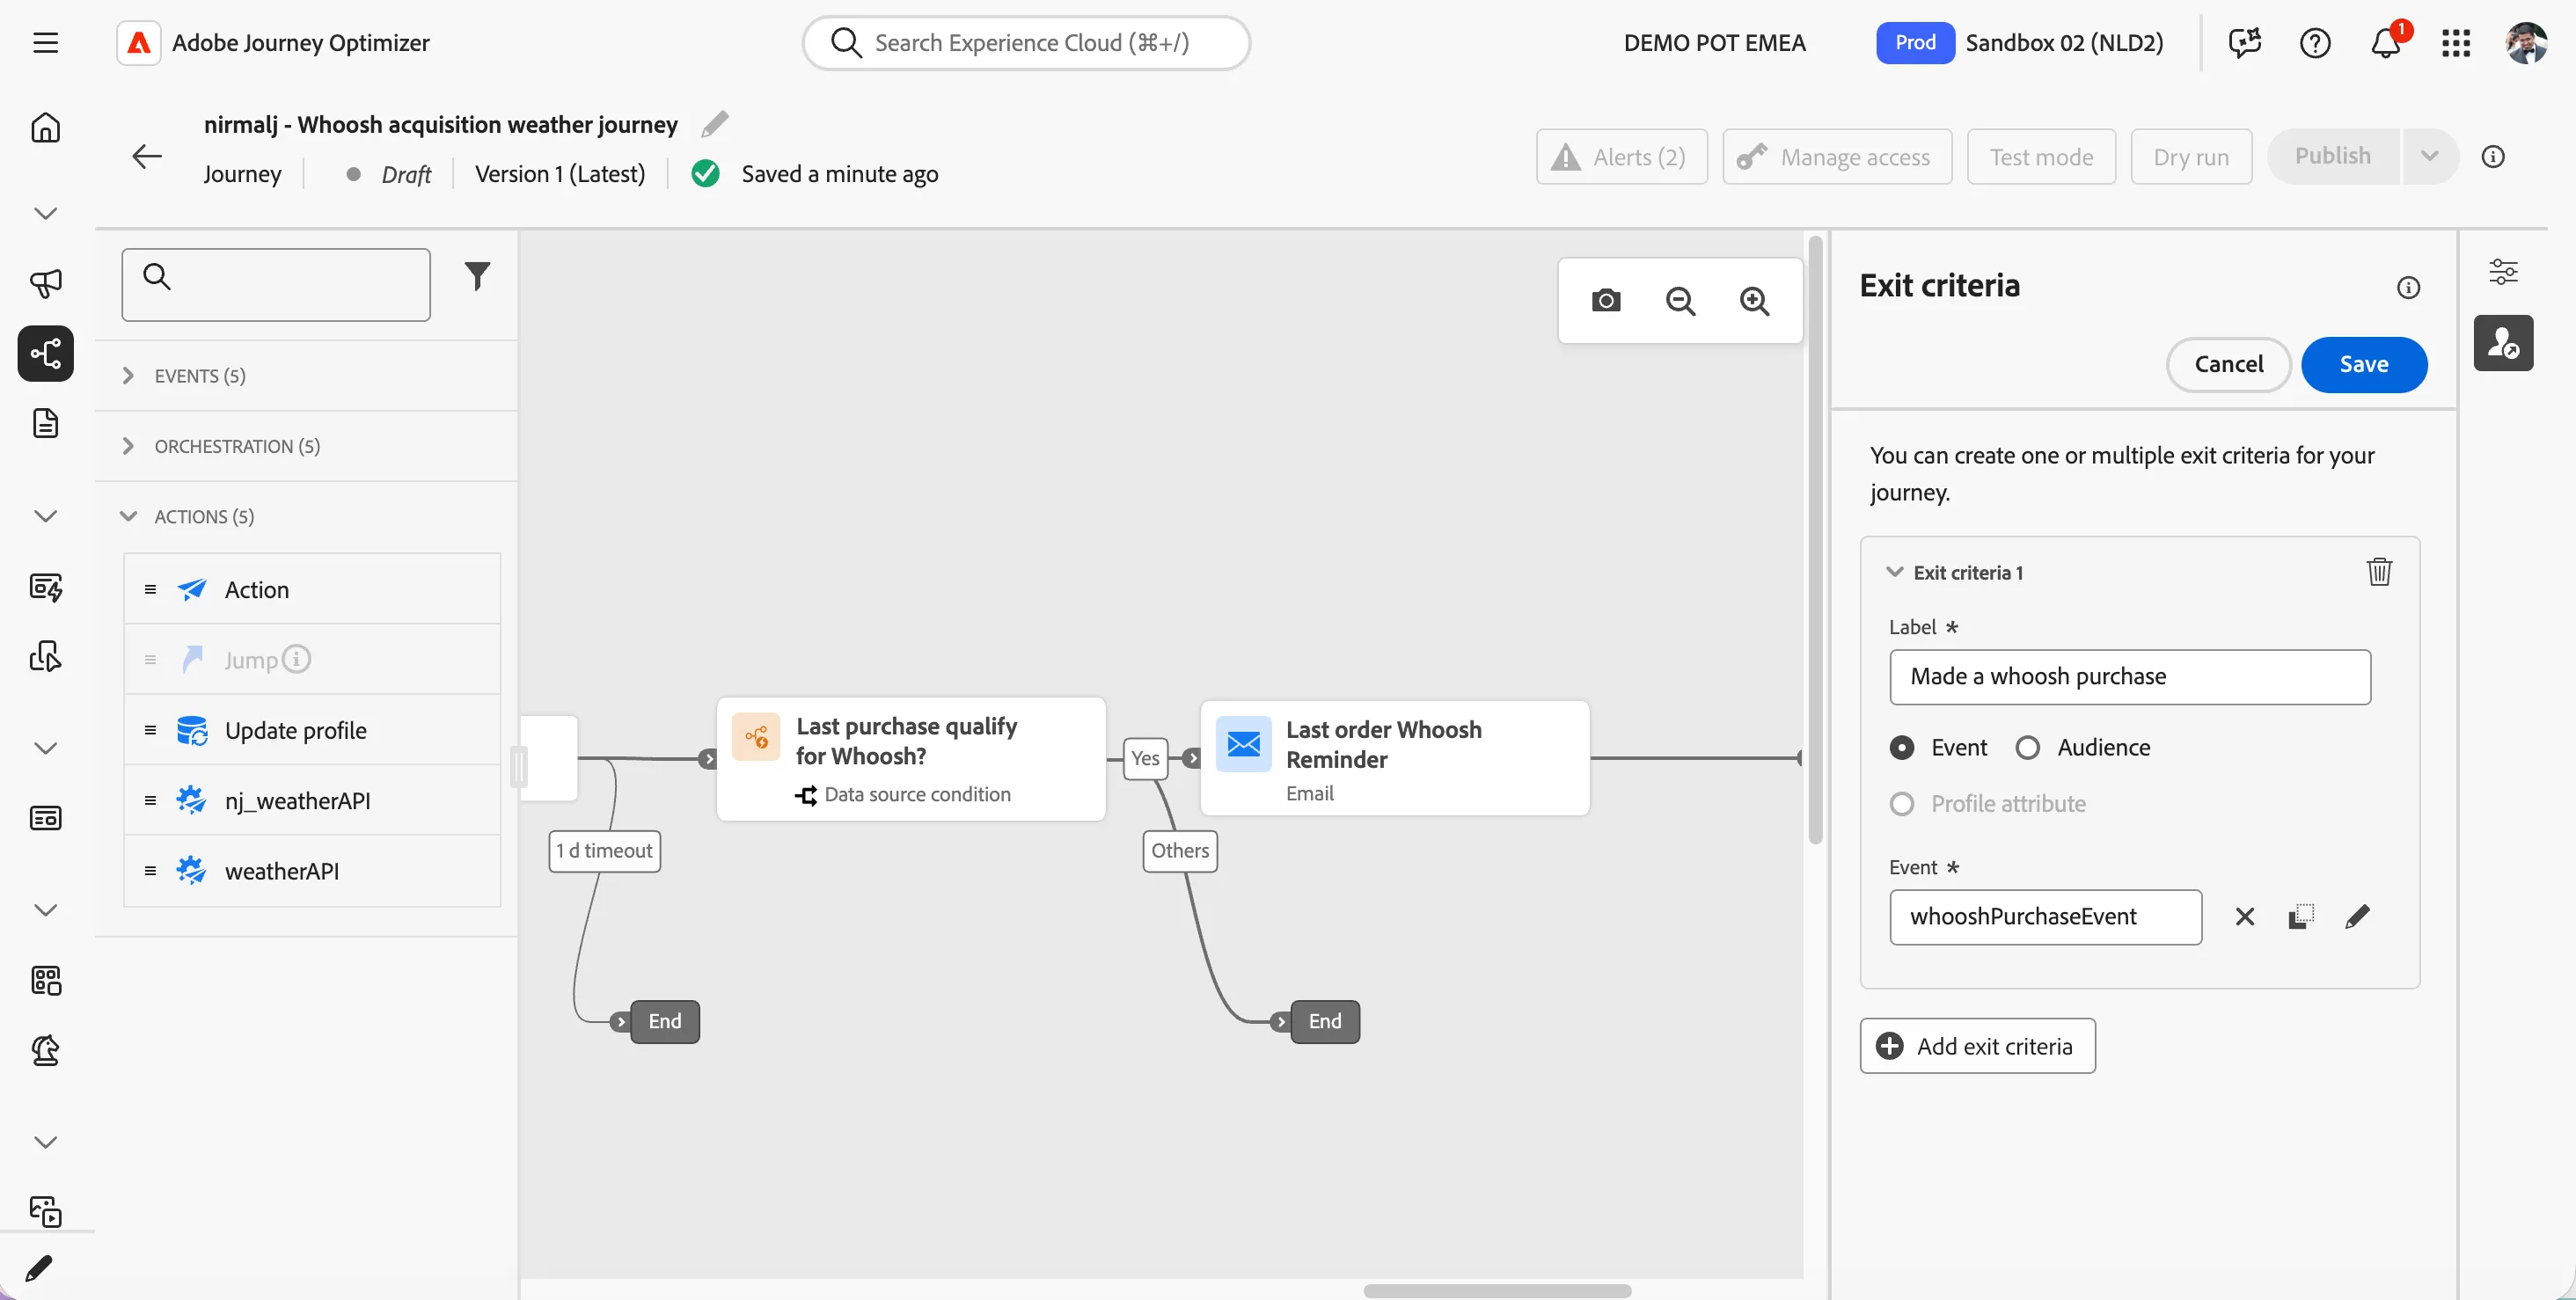Screen dimensions: 2576x1300
Task: Select the nj_weatherAPI action
Action: tap(312, 801)
